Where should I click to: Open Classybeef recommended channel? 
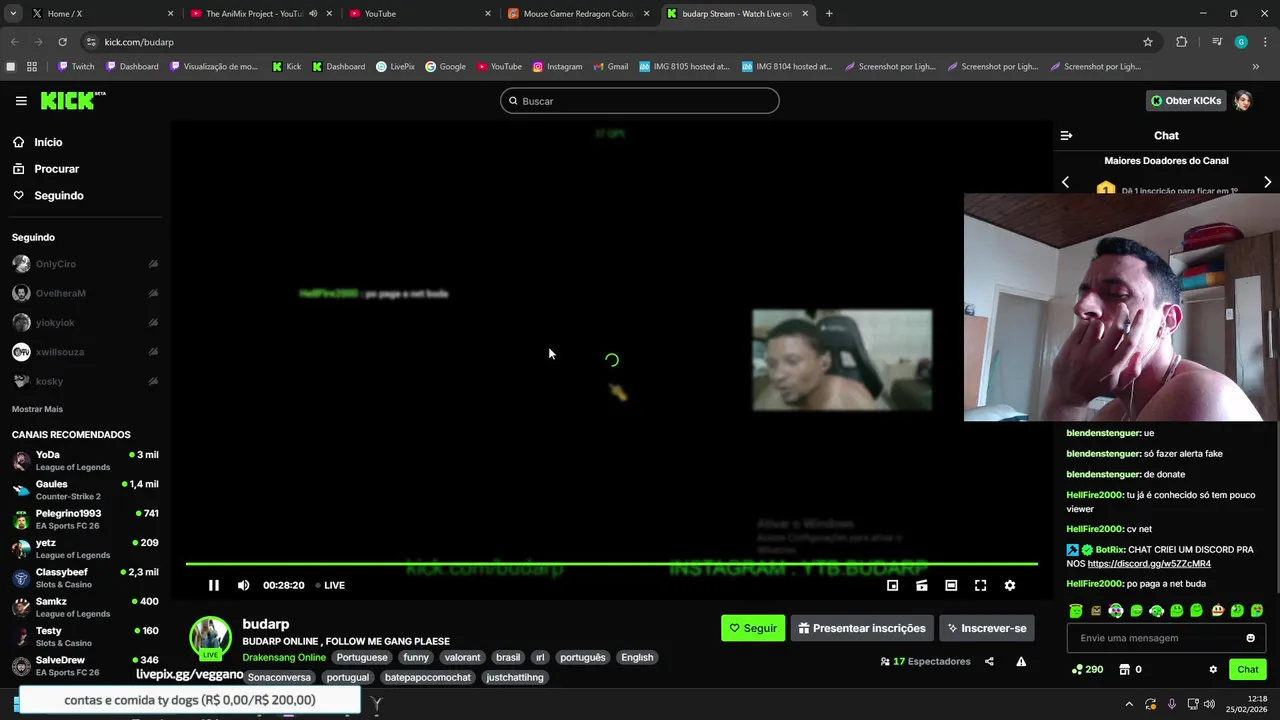(x=84, y=578)
